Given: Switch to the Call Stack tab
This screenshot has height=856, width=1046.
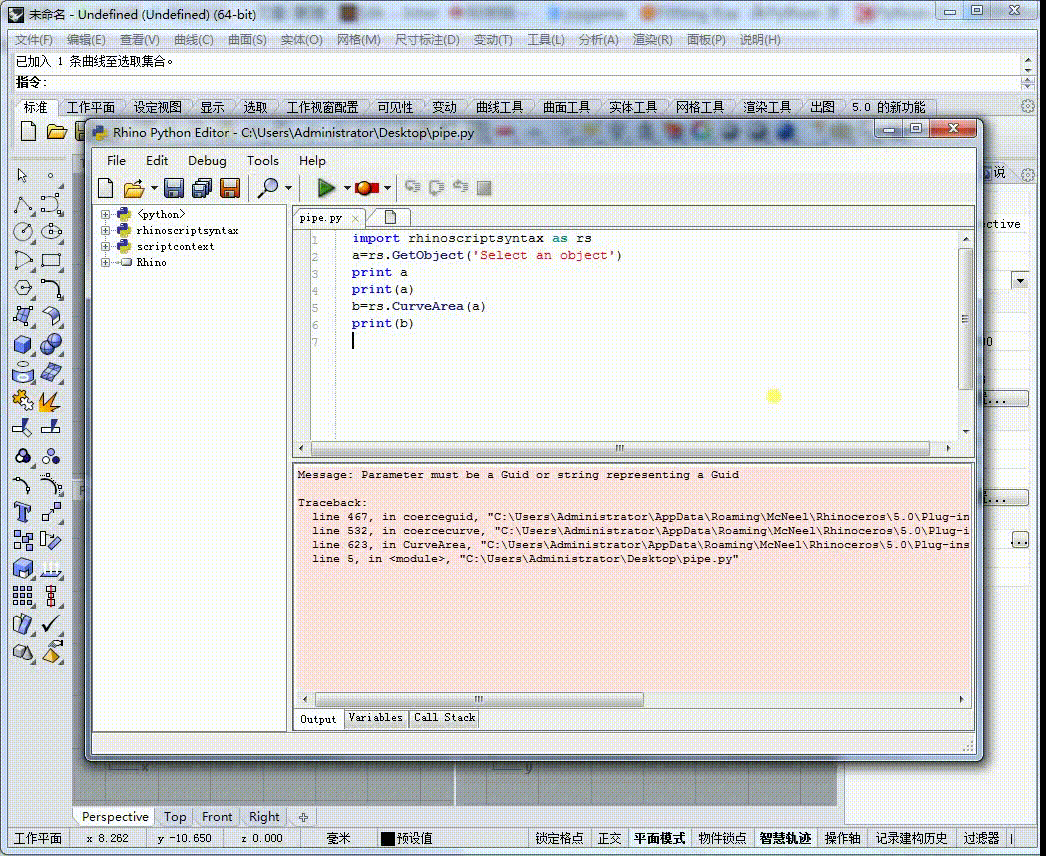Looking at the screenshot, I should click(x=444, y=718).
